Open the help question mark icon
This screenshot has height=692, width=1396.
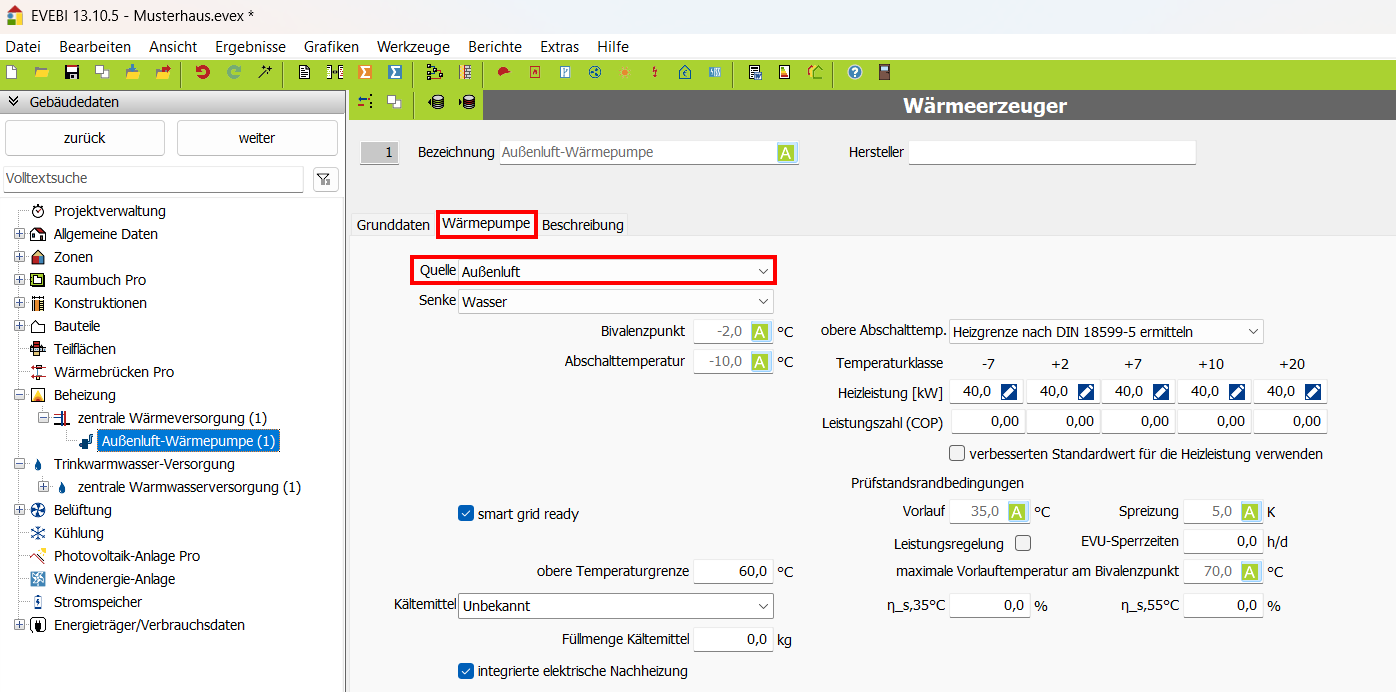tap(855, 72)
